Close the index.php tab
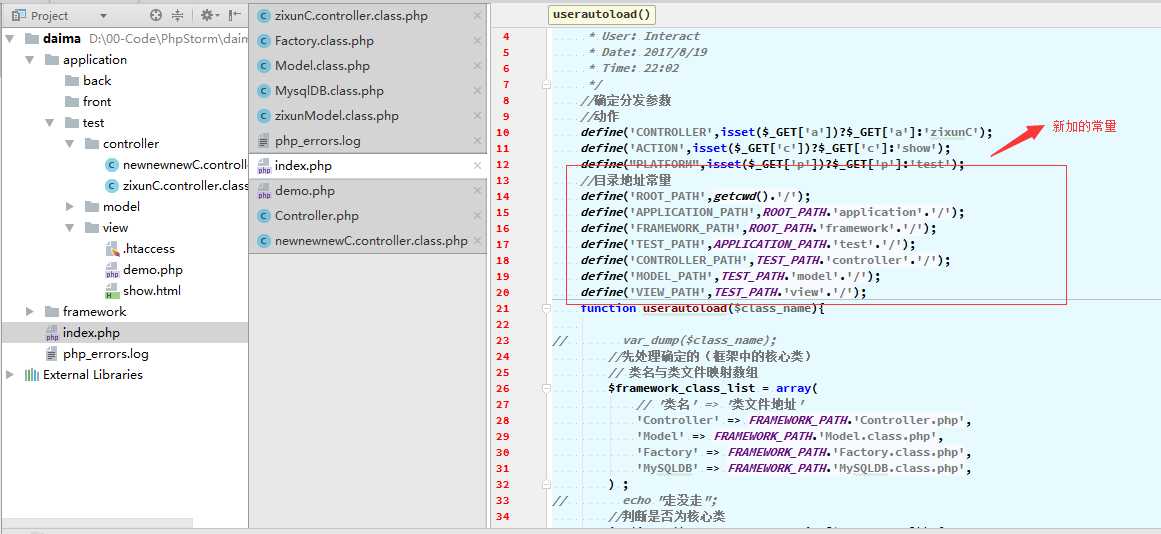Screen dimensions: 1161x534 (478, 166)
